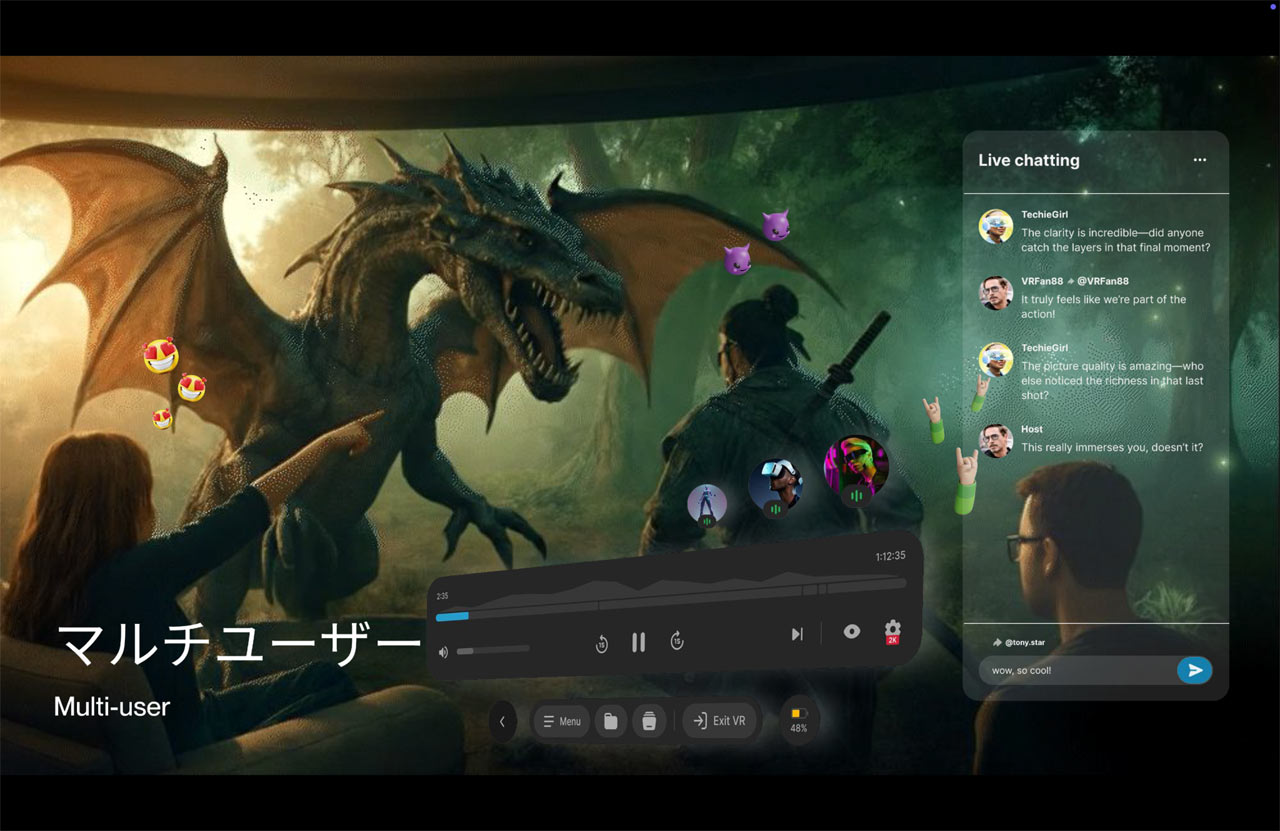Skip to the next video
The width and height of the screenshot is (1280, 831).
(797, 634)
